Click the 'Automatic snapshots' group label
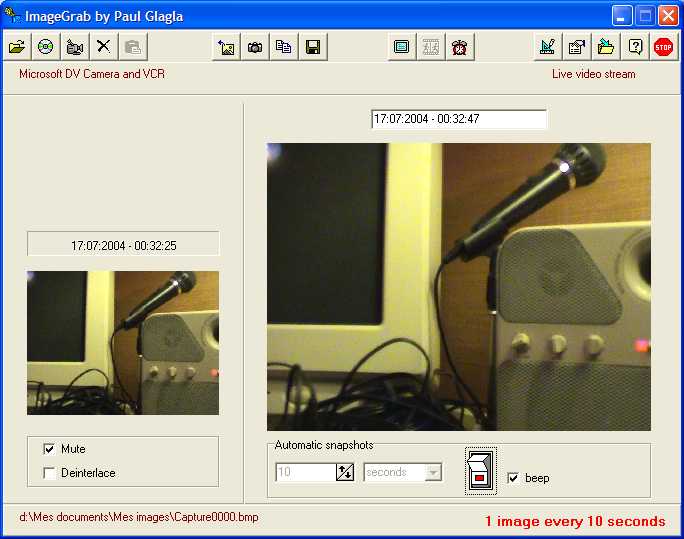 click(x=324, y=445)
